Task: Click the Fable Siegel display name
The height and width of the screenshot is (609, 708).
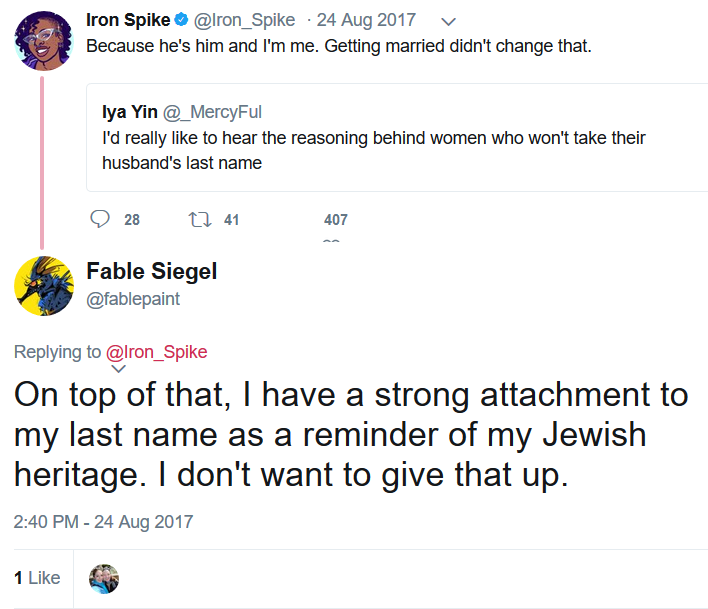Action: pyautogui.click(x=152, y=271)
